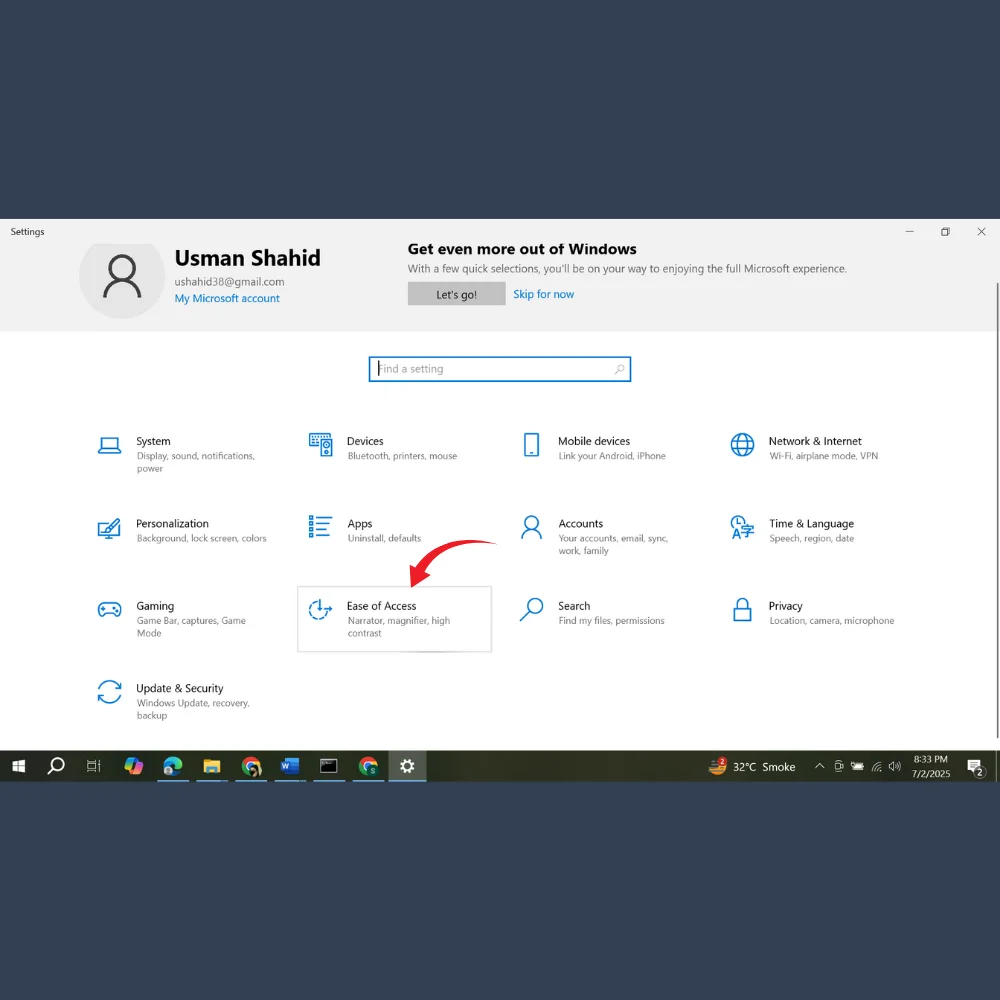
Task: Open the Accounts settings category
Action: [x=603, y=536]
